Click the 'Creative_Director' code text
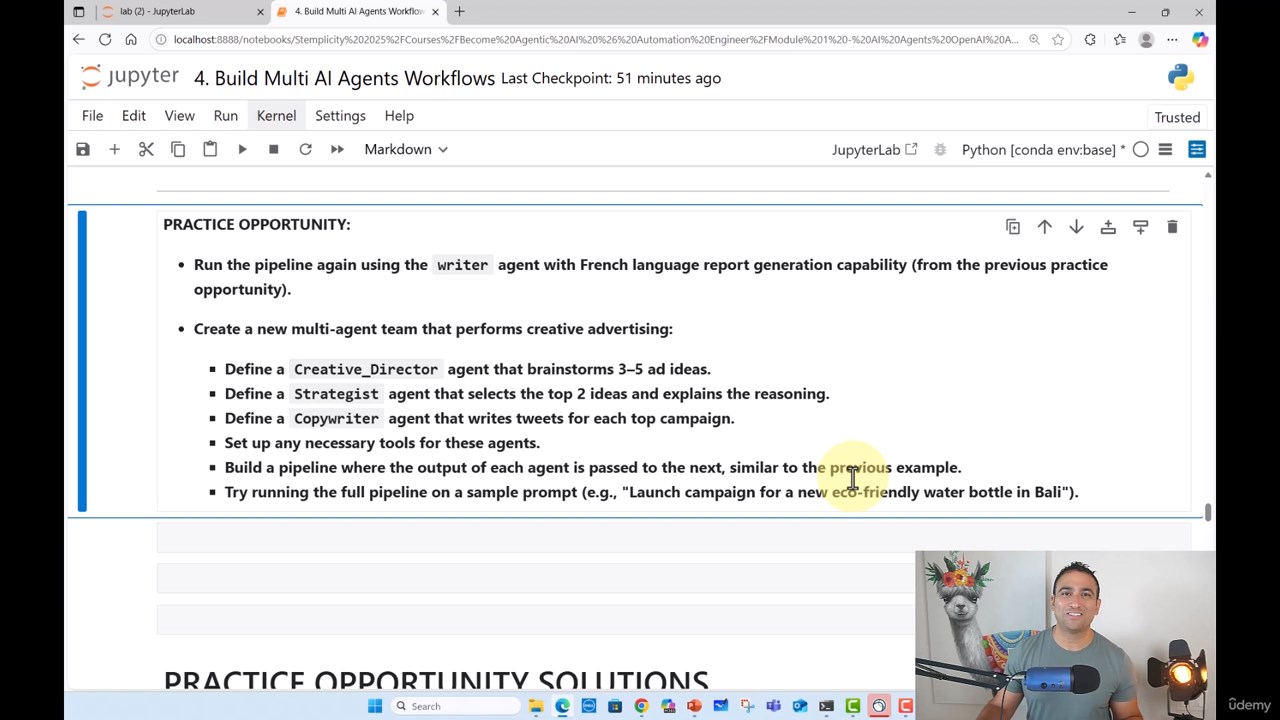 (x=366, y=369)
